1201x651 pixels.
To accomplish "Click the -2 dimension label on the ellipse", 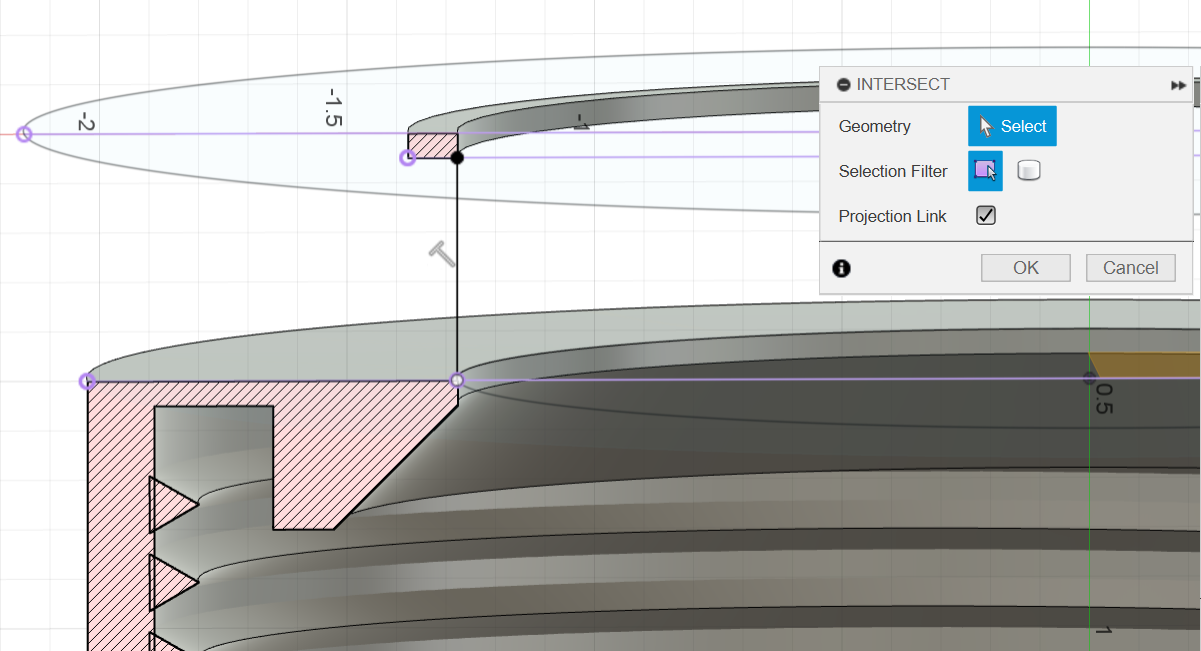I will [85, 123].
